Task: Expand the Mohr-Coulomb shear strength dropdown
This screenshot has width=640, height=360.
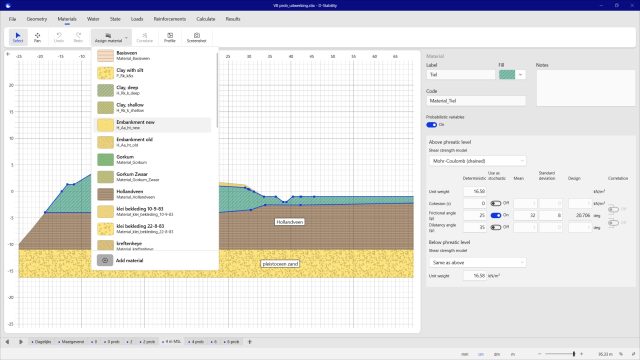Action: tap(477, 161)
